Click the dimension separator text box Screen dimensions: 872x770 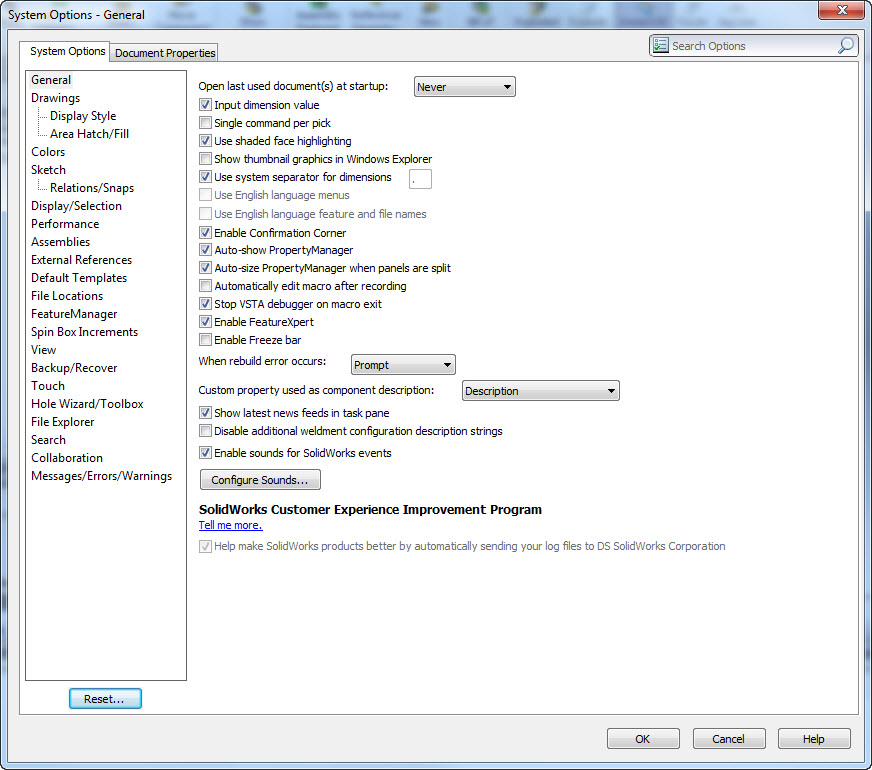(420, 178)
